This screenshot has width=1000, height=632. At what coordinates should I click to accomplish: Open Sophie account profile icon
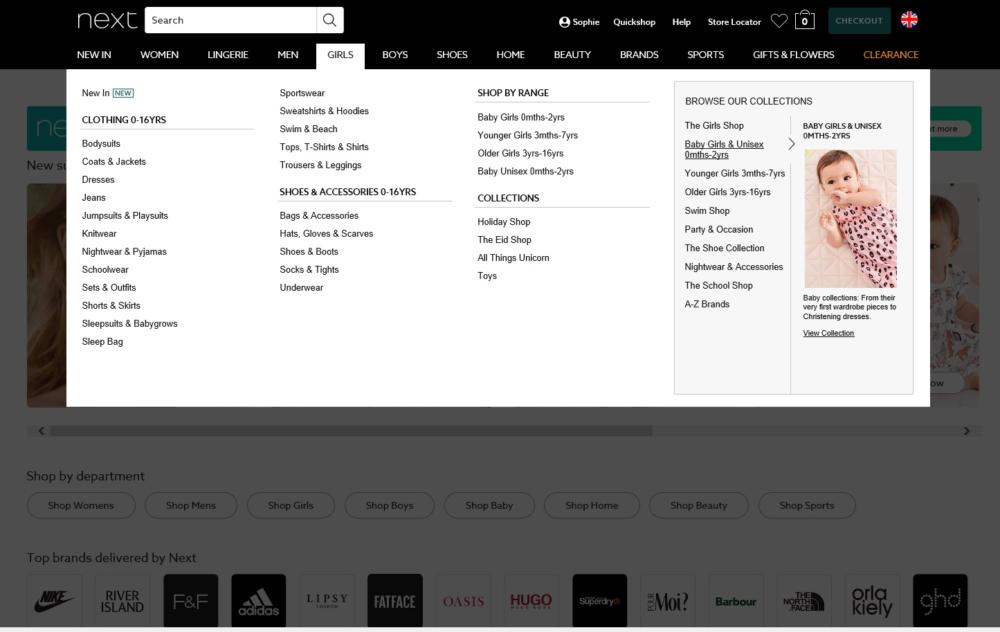(x=565, y=22)
